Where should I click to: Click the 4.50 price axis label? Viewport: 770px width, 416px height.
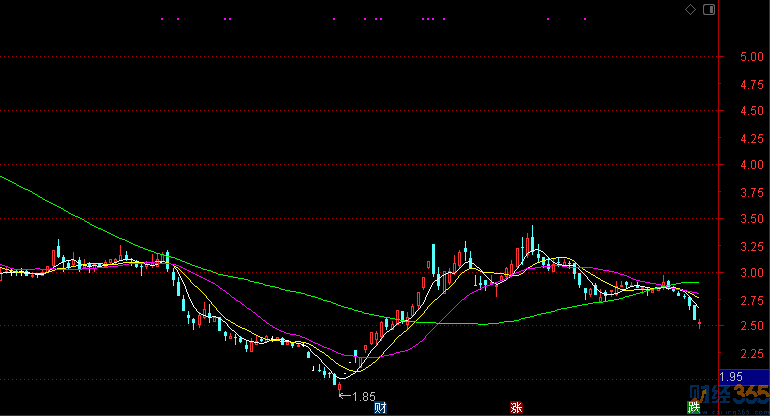752,111
